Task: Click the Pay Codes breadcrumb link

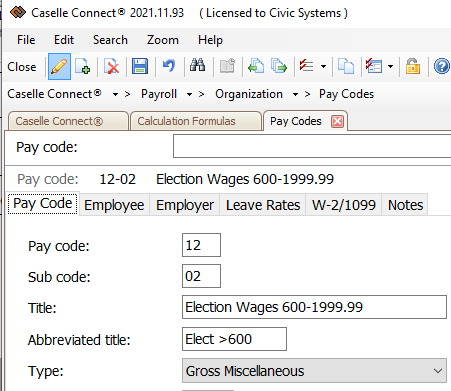Action: tap(347, 94)
